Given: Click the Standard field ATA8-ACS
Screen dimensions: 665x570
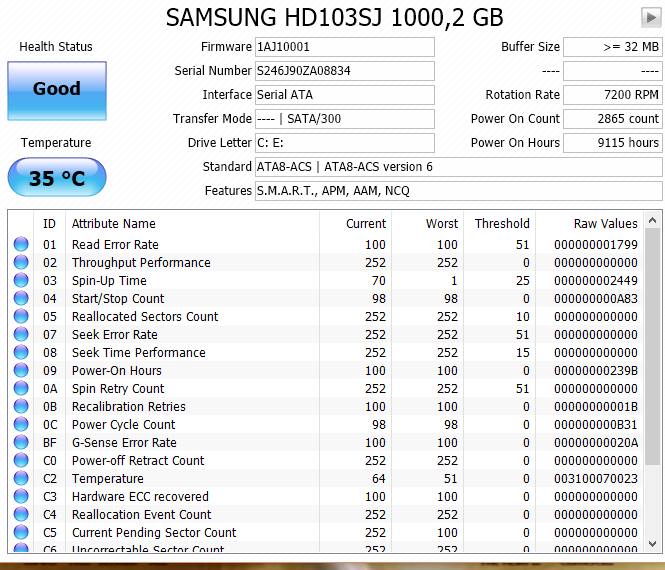Looking at the screenshot, I should pyautogui.click(x=458, y=167).
